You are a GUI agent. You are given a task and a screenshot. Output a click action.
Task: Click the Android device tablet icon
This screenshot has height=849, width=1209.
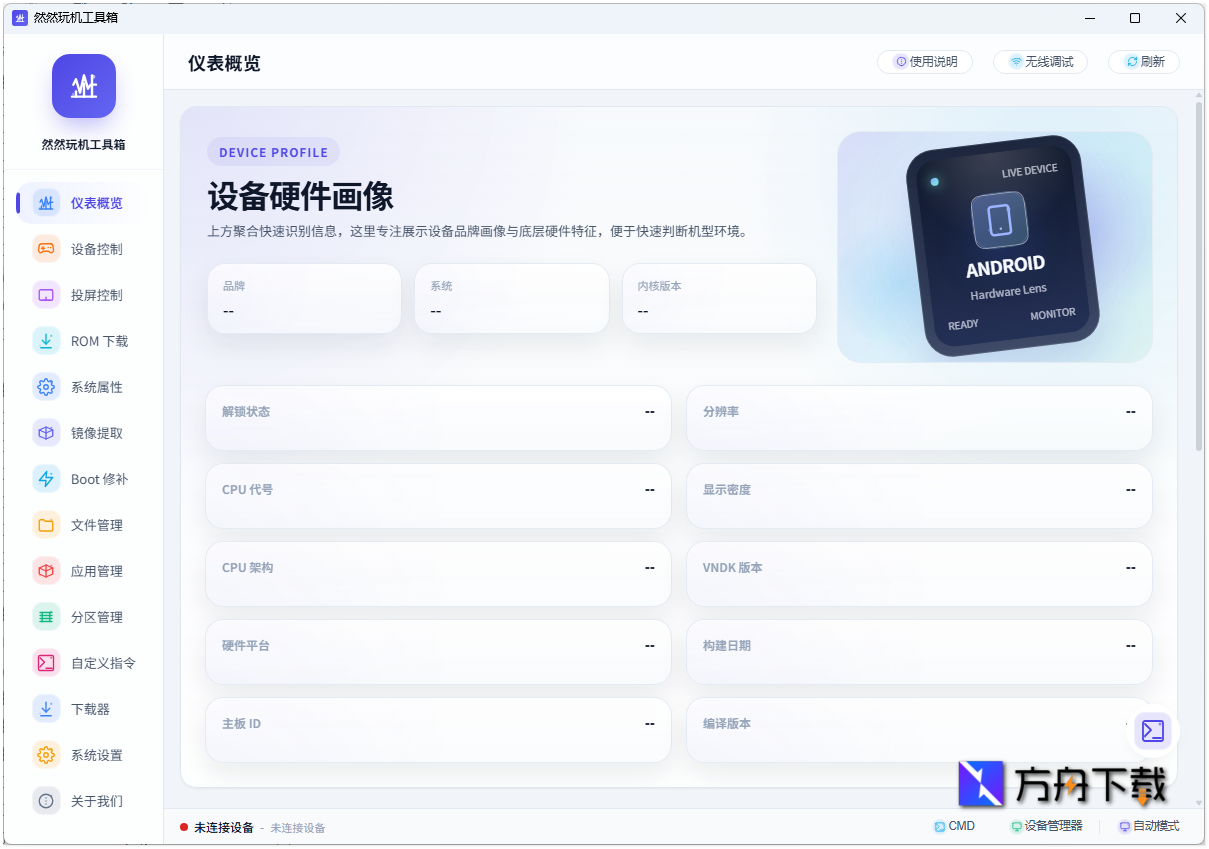pos(1000,220)
